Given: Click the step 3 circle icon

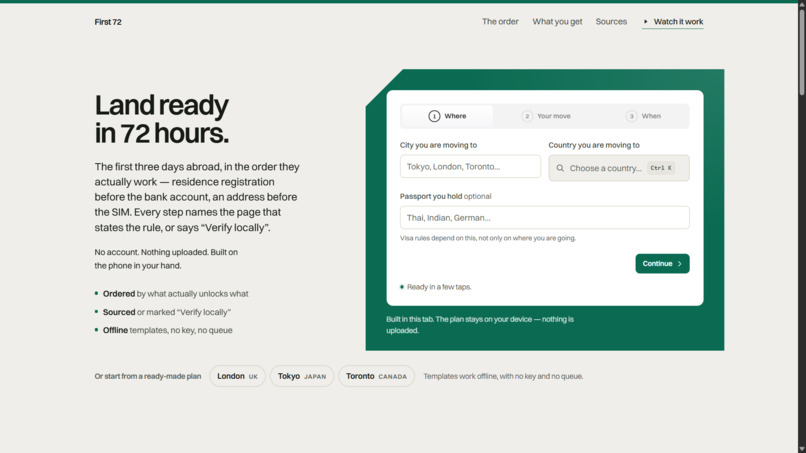Looking at the screenshot, I should [631, 116].
